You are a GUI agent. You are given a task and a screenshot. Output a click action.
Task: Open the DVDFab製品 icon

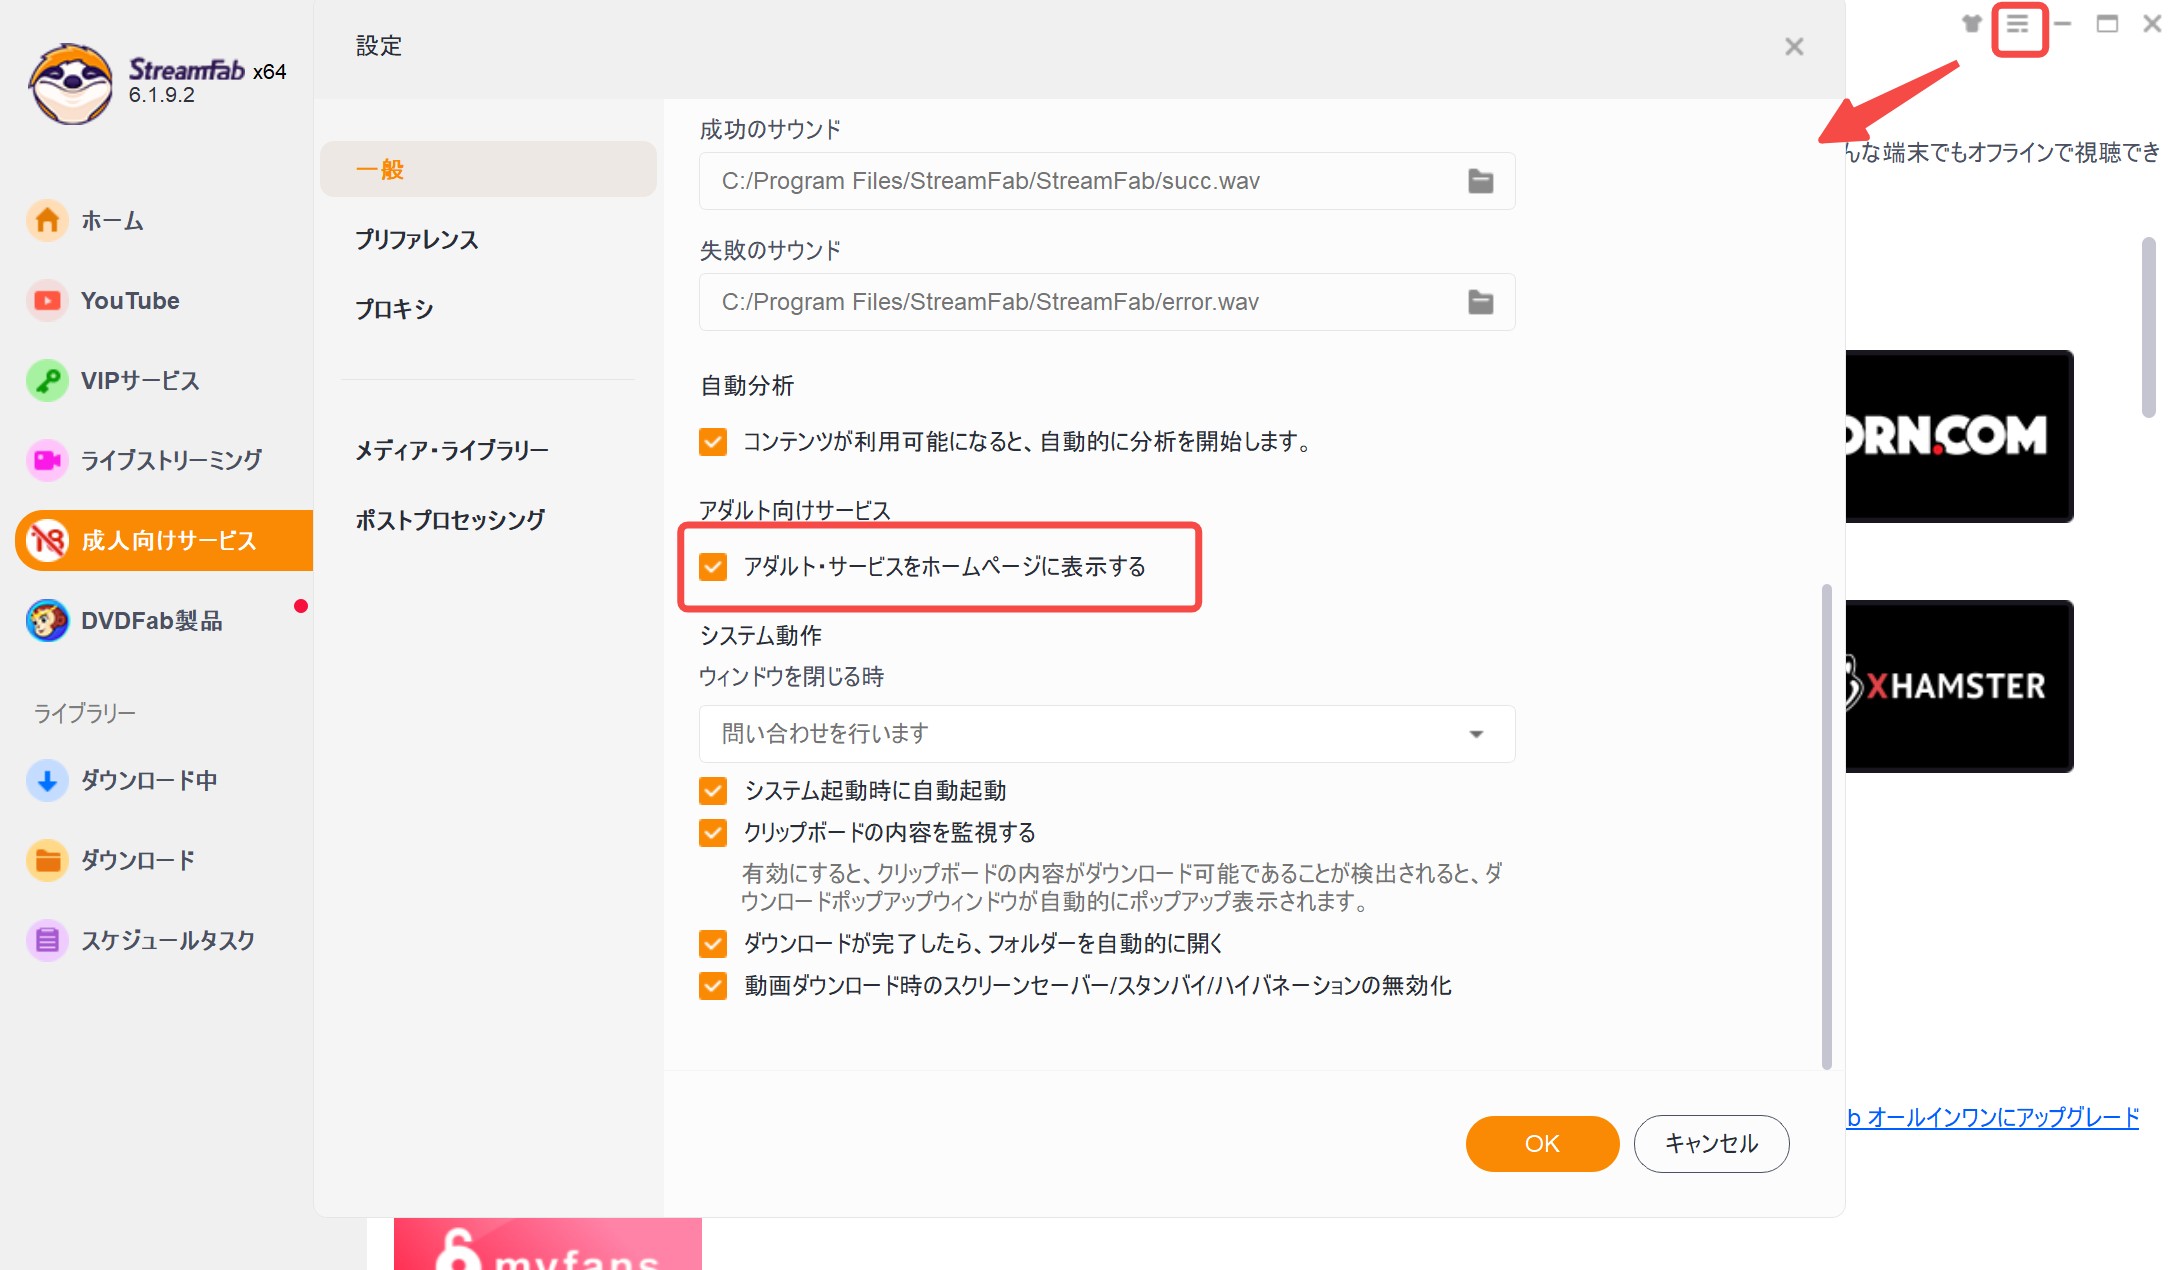(47, 620)
